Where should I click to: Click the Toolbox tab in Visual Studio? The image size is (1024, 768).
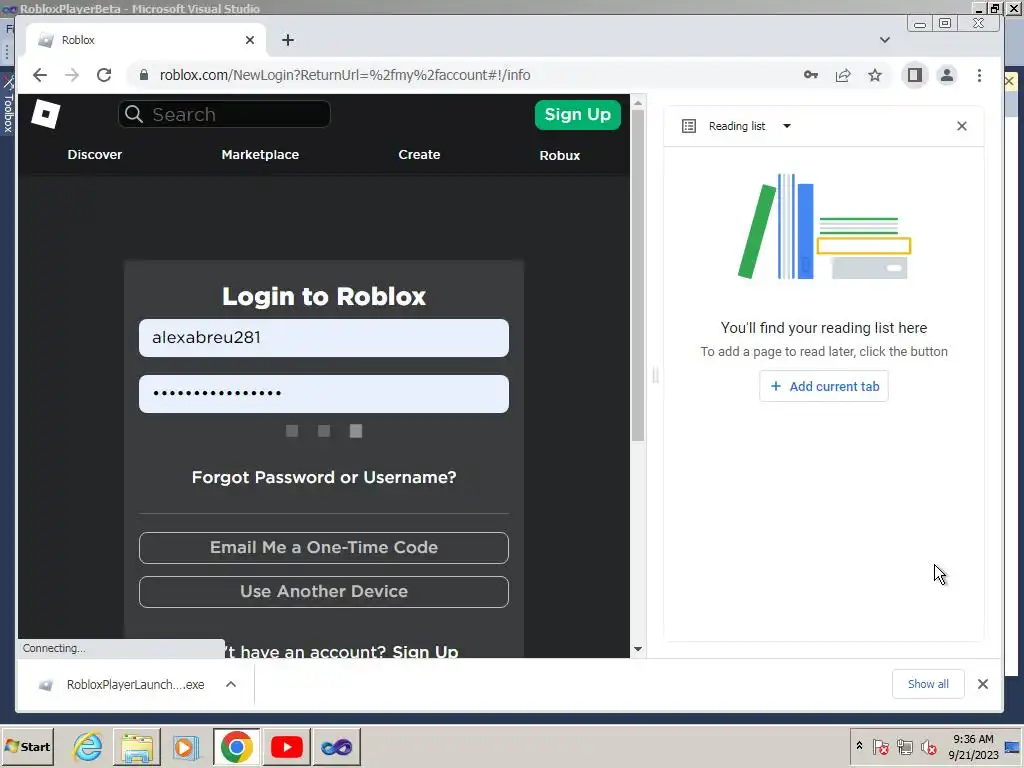click(8, 104)
